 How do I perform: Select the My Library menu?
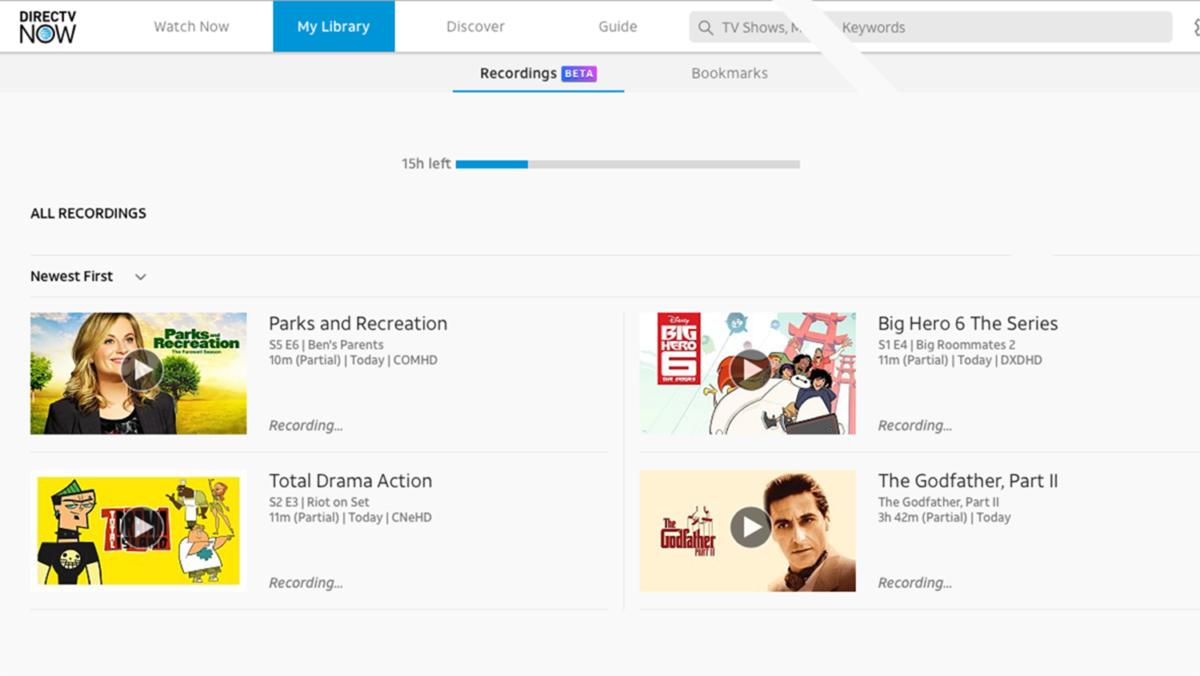point(334,27)
